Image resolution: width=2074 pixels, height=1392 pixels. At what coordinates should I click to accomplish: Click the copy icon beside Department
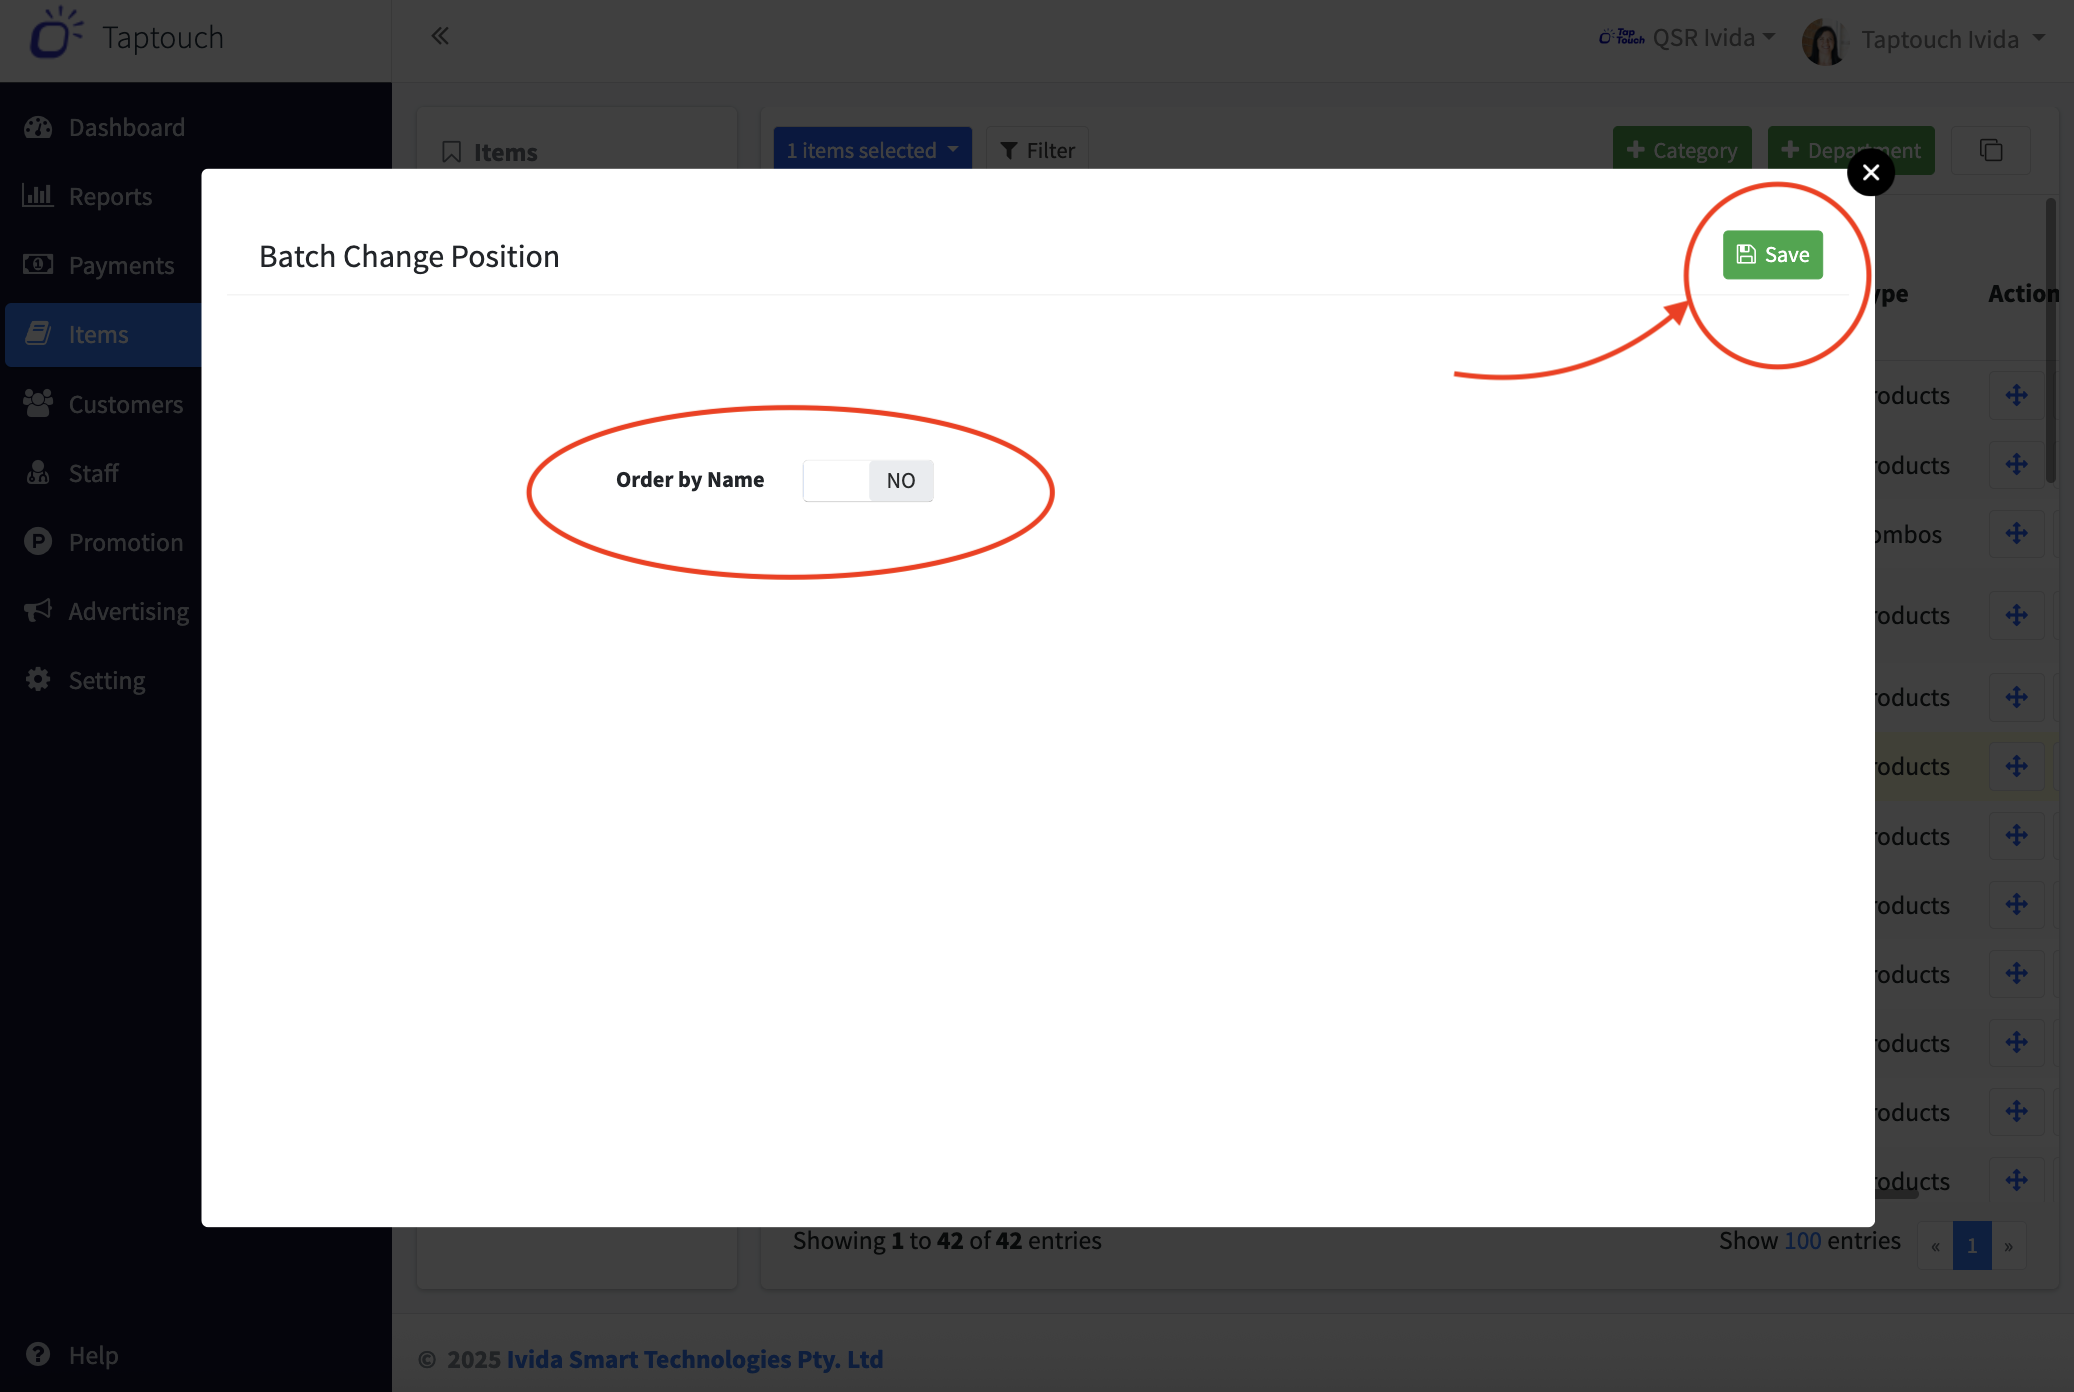pyautogui.click(x=1990, y=150)
